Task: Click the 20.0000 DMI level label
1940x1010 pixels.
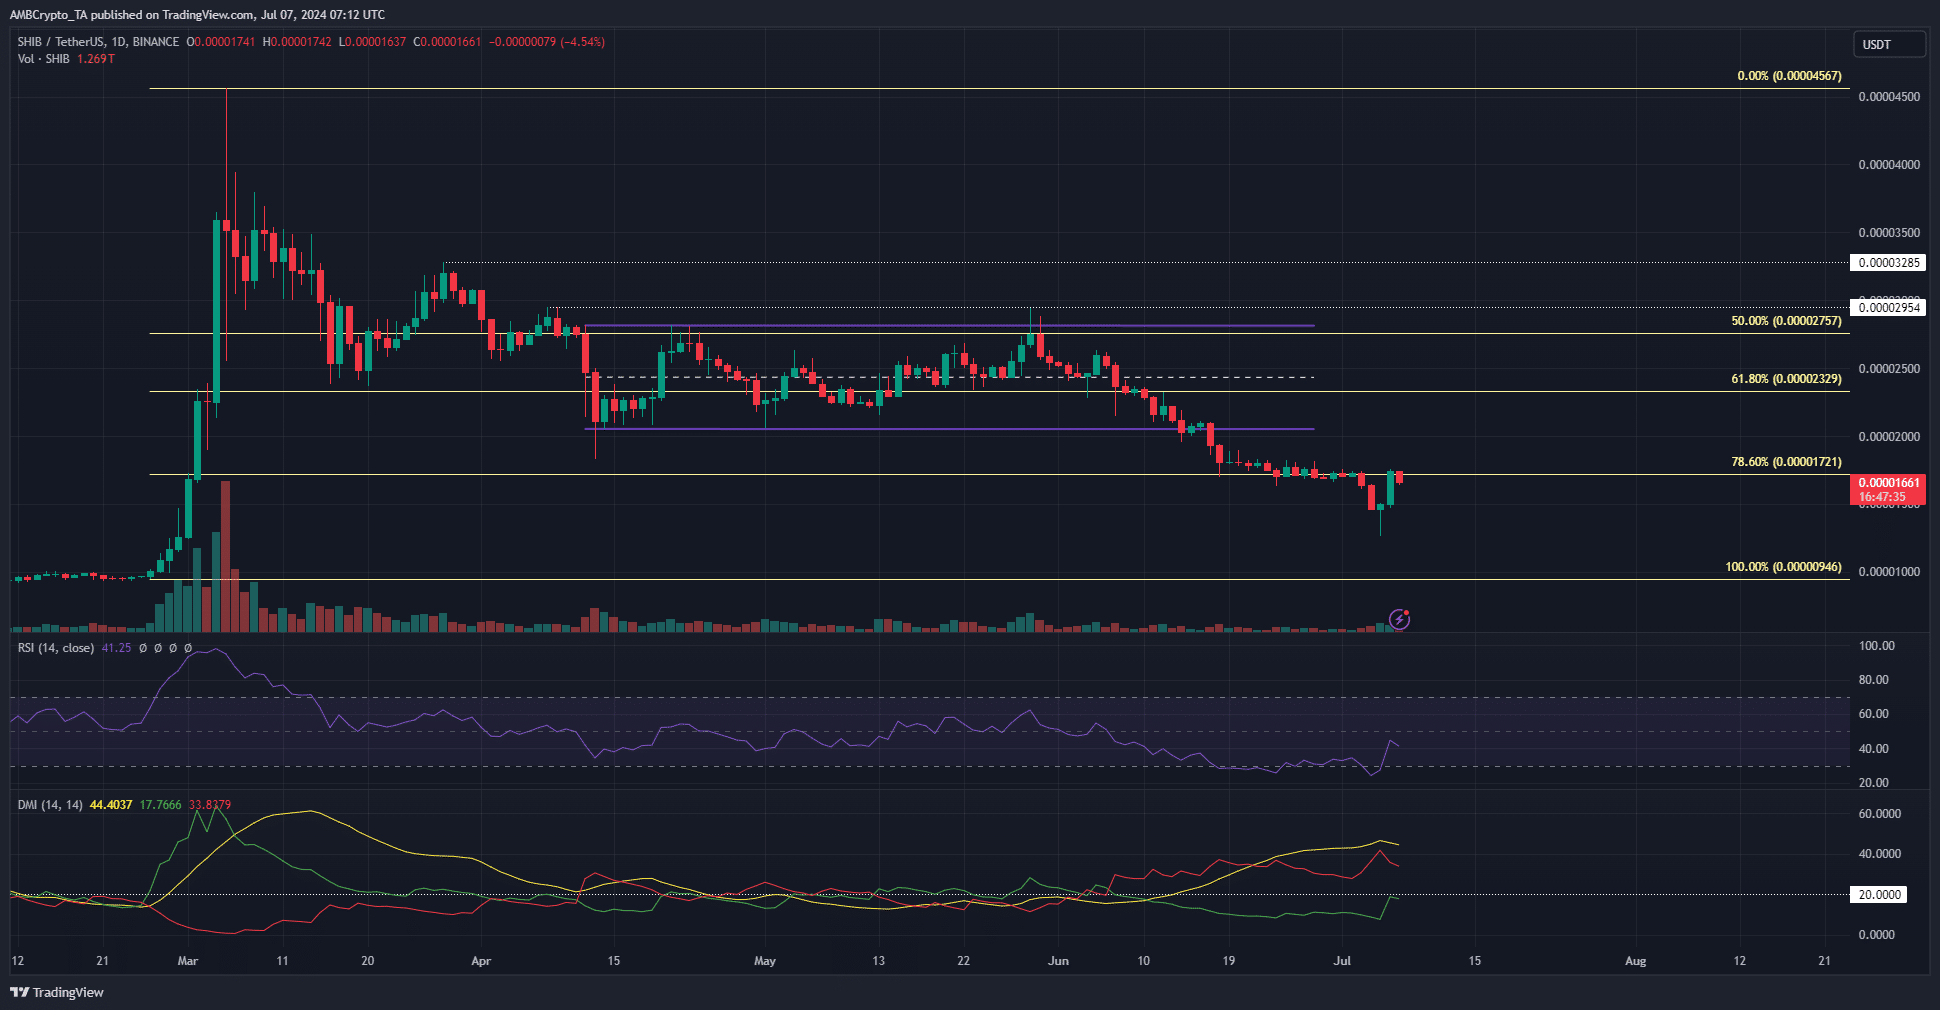Action: point(1879,895)
